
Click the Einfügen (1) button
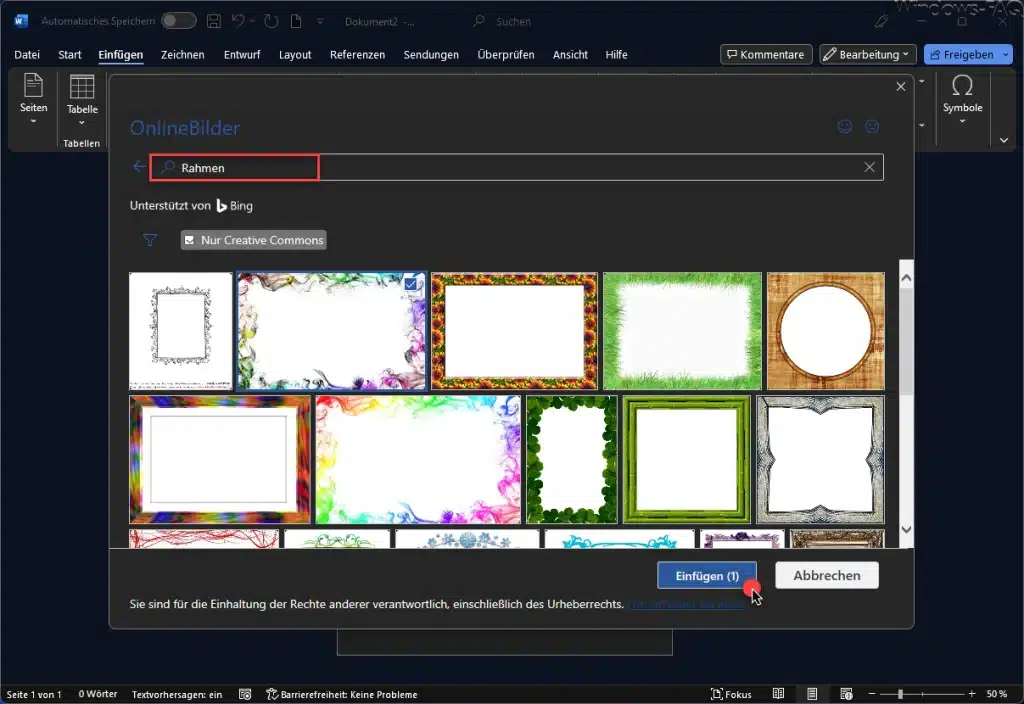tap(707, 576)
